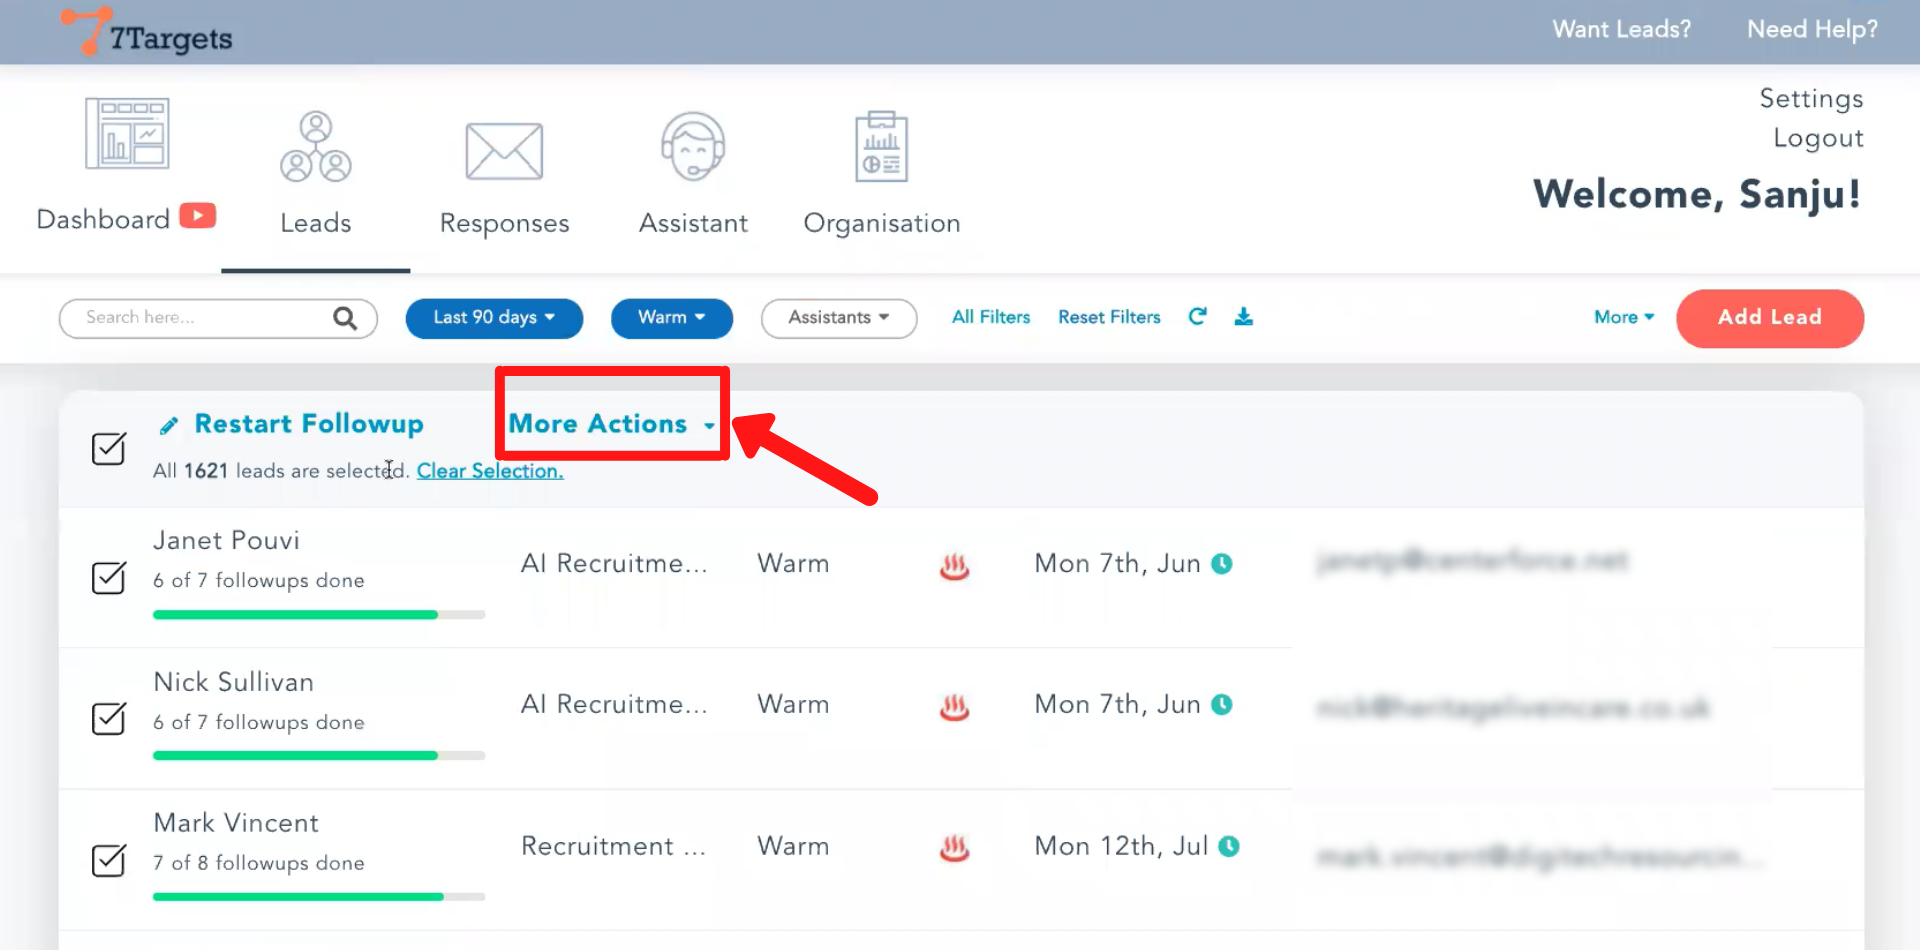Click the search magnifier icon
This screenshot has height=950, width=1920.
(x=345, y=318)
